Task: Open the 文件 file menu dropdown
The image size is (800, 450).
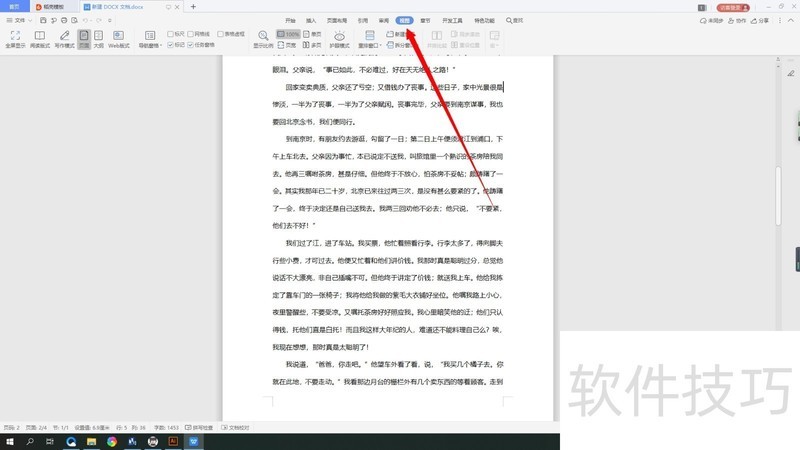Action: click(19, 20)
